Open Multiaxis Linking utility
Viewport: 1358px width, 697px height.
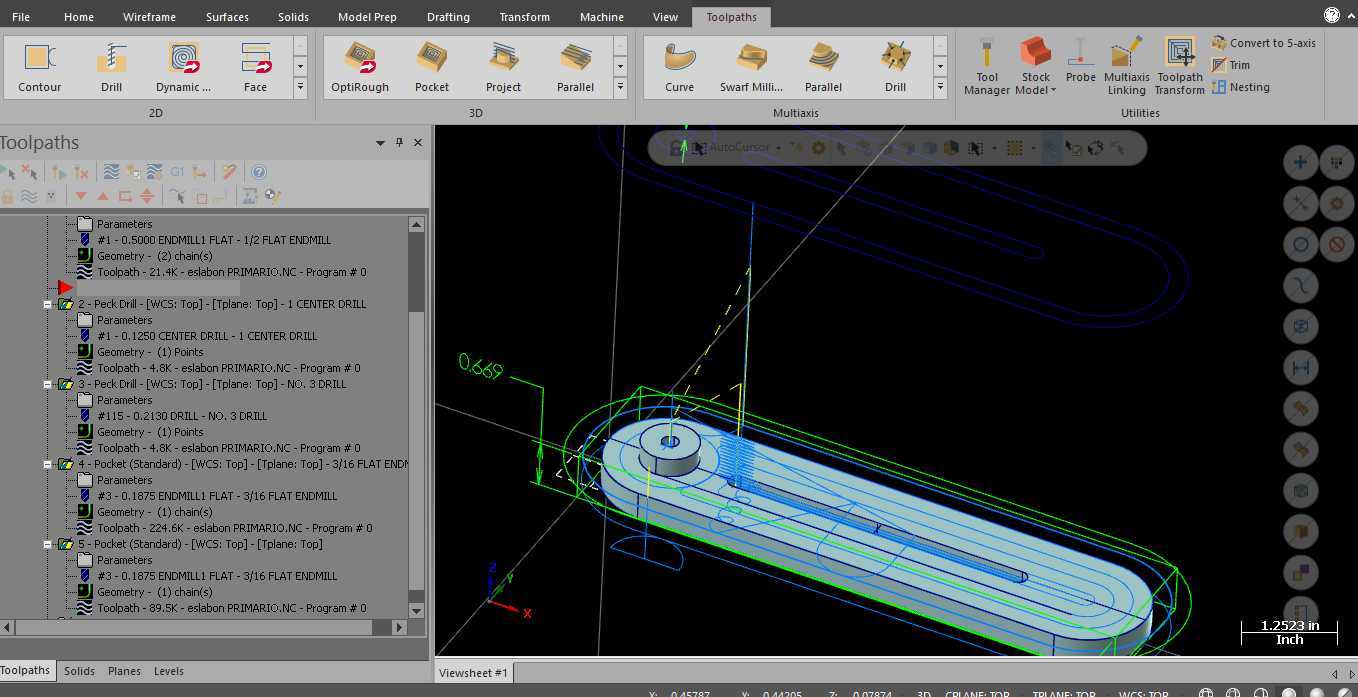[x=1126, y=68]
